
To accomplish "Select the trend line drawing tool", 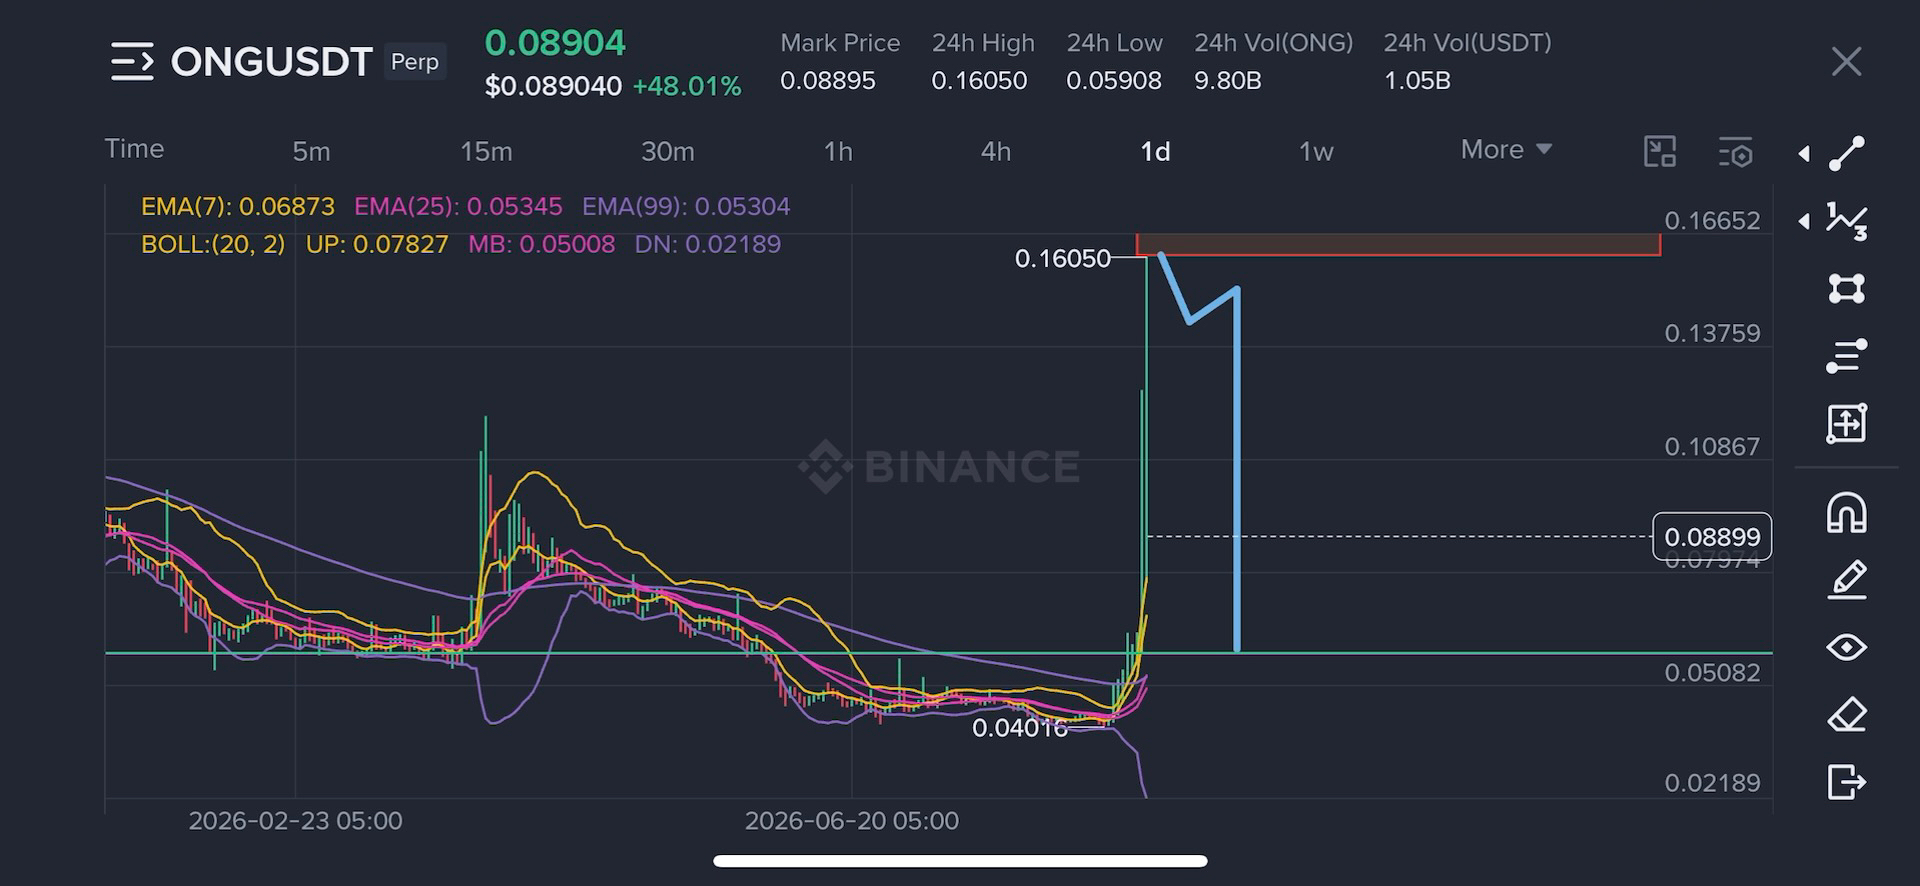I will pyautogui.click(x=1846, y=154).
